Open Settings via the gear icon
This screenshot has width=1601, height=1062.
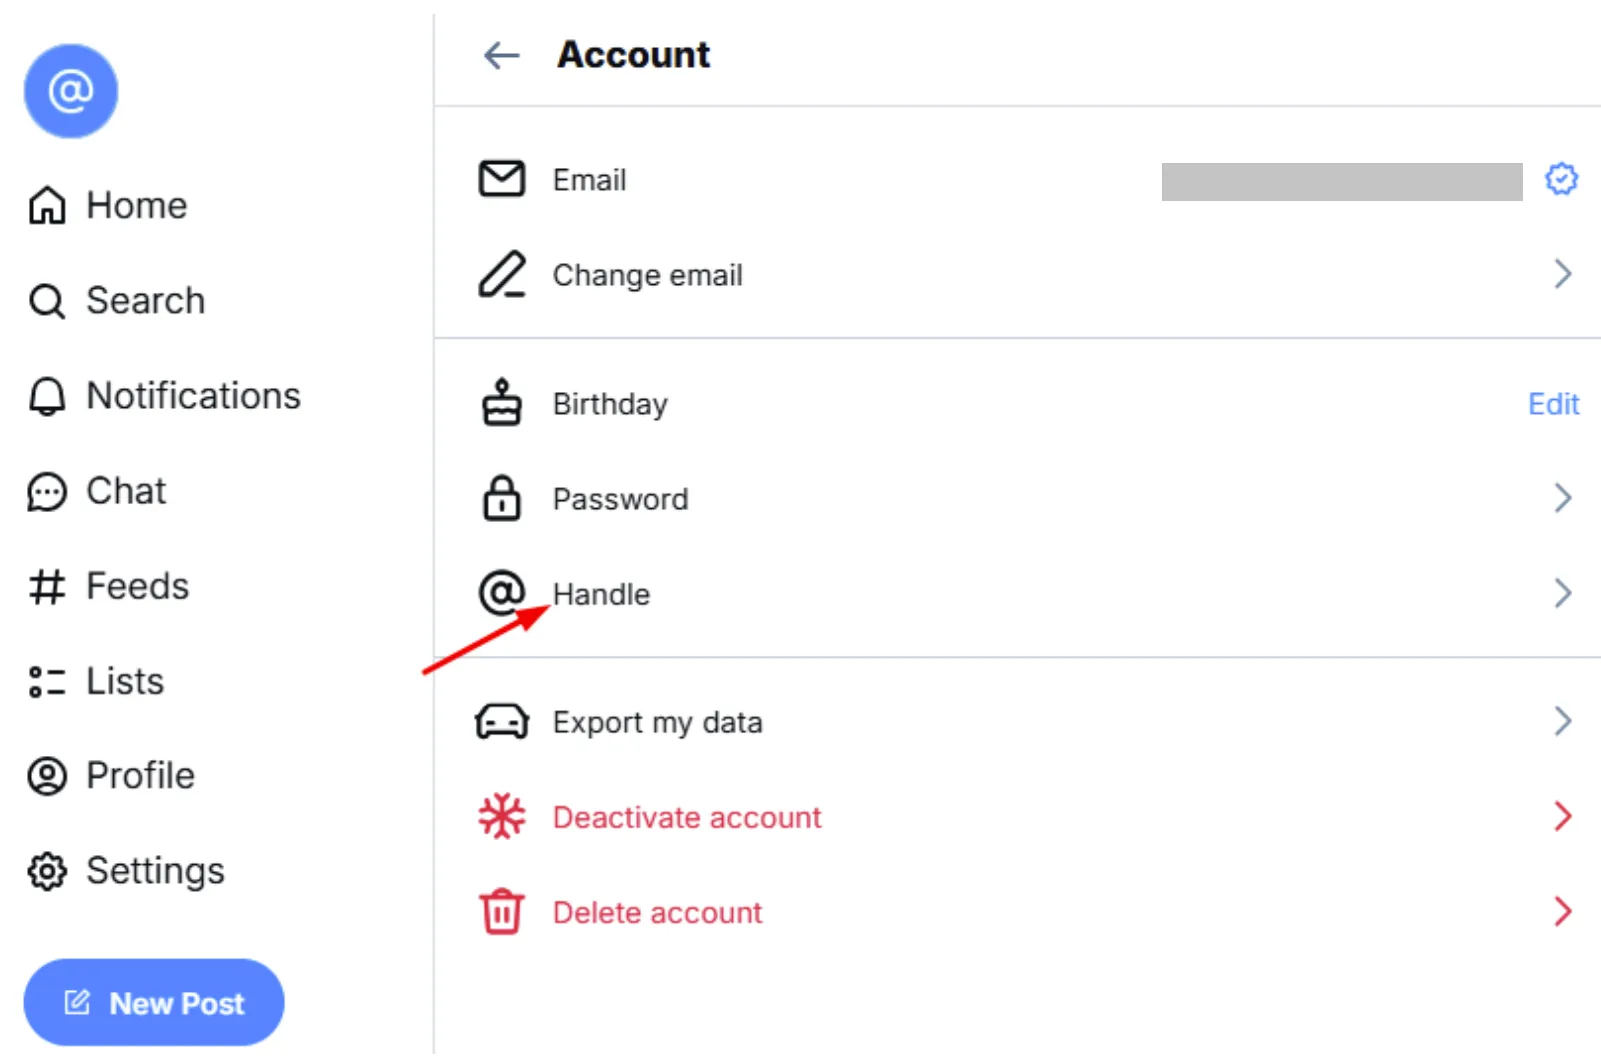tap(45, 870)
